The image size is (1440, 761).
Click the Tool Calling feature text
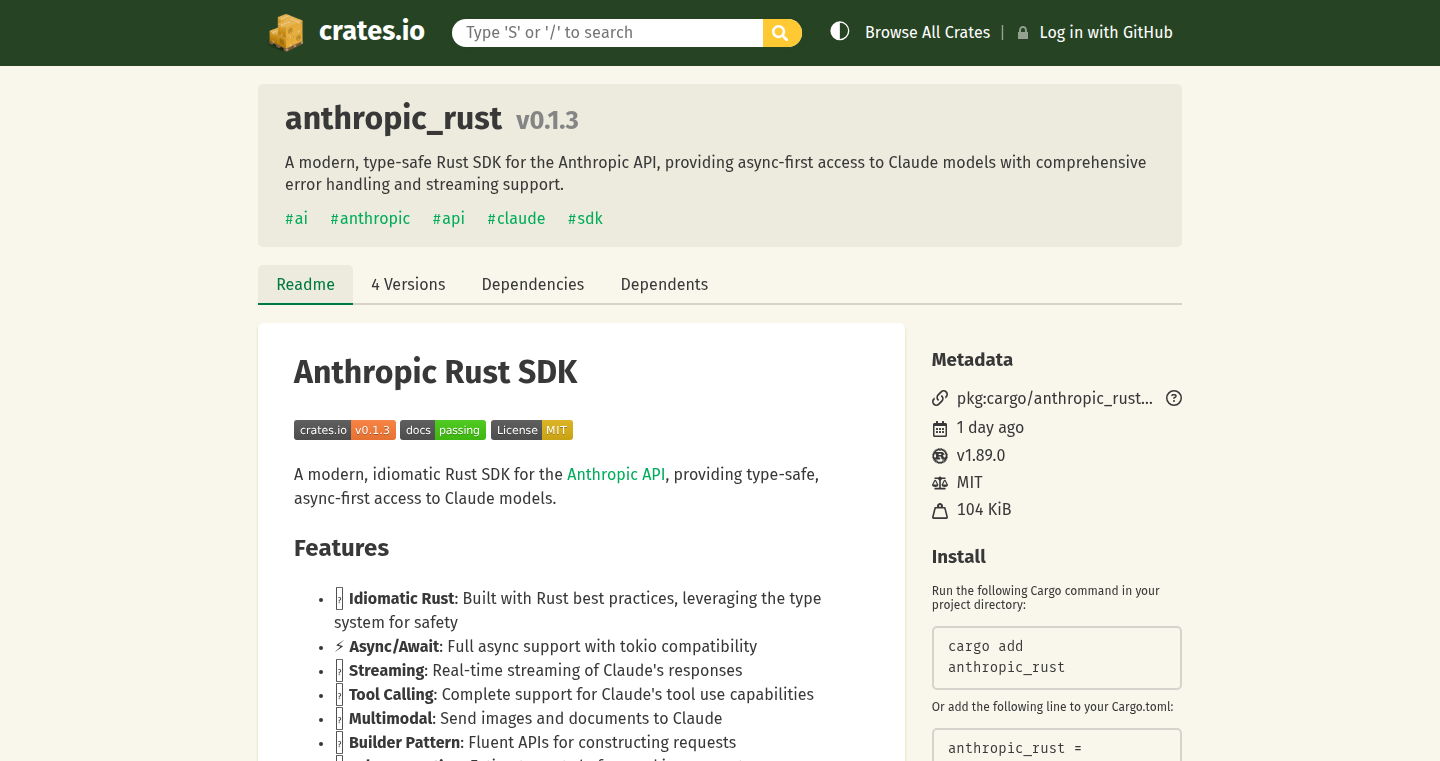click(391, 694)
